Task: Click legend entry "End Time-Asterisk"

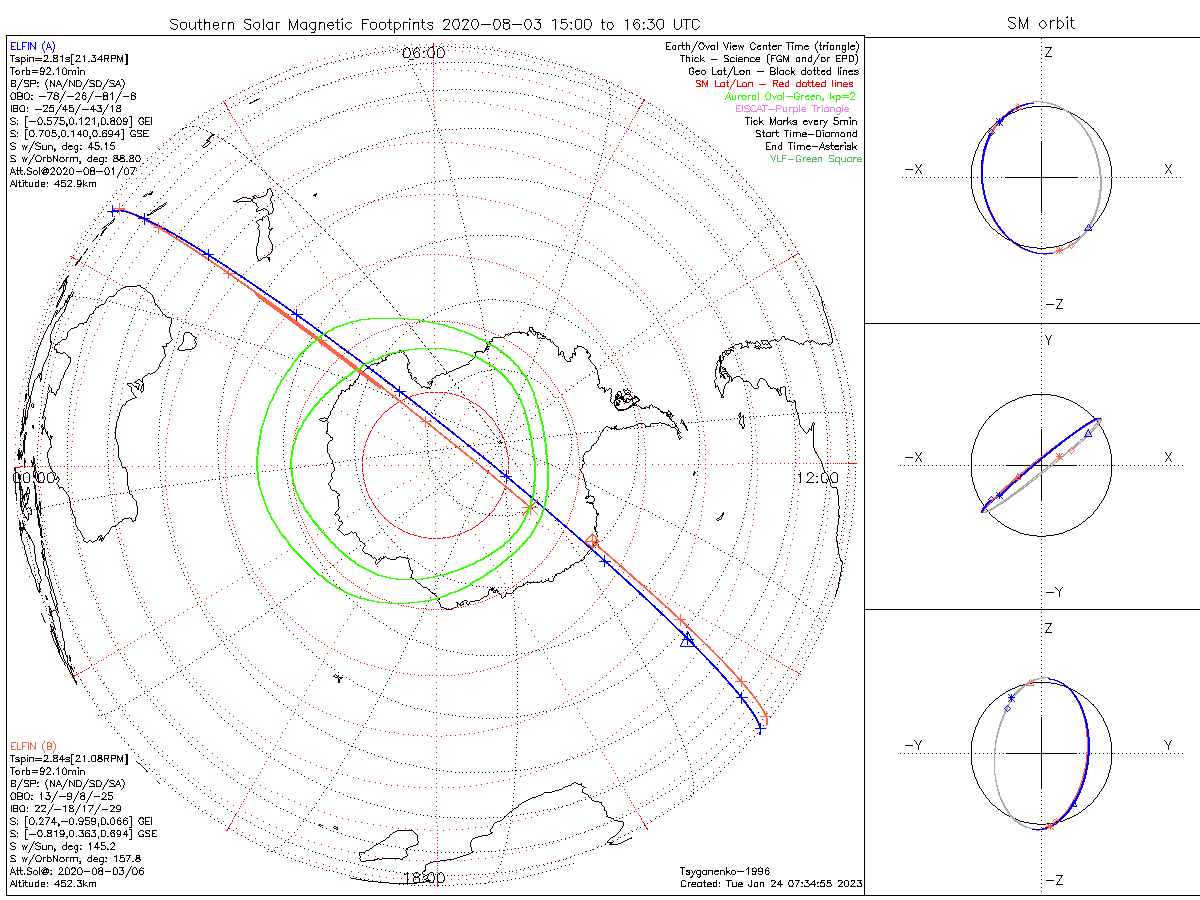Action: tap(811, 146)
